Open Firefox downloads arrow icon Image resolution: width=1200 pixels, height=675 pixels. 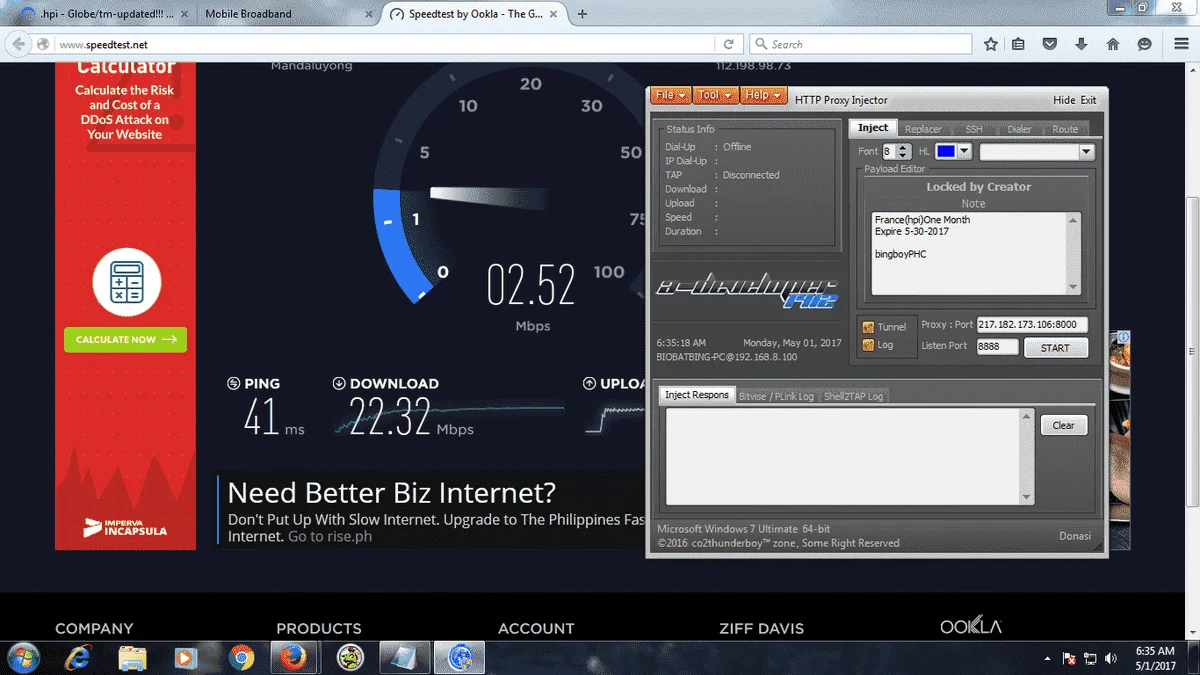pyautogui.click(x=1081, y=44)
